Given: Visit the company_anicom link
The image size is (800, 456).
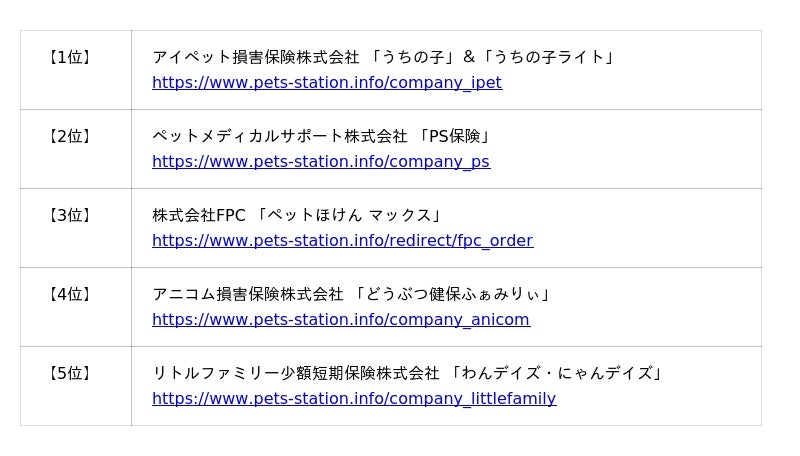Looking at the screenshot, I should coord(340,320).
